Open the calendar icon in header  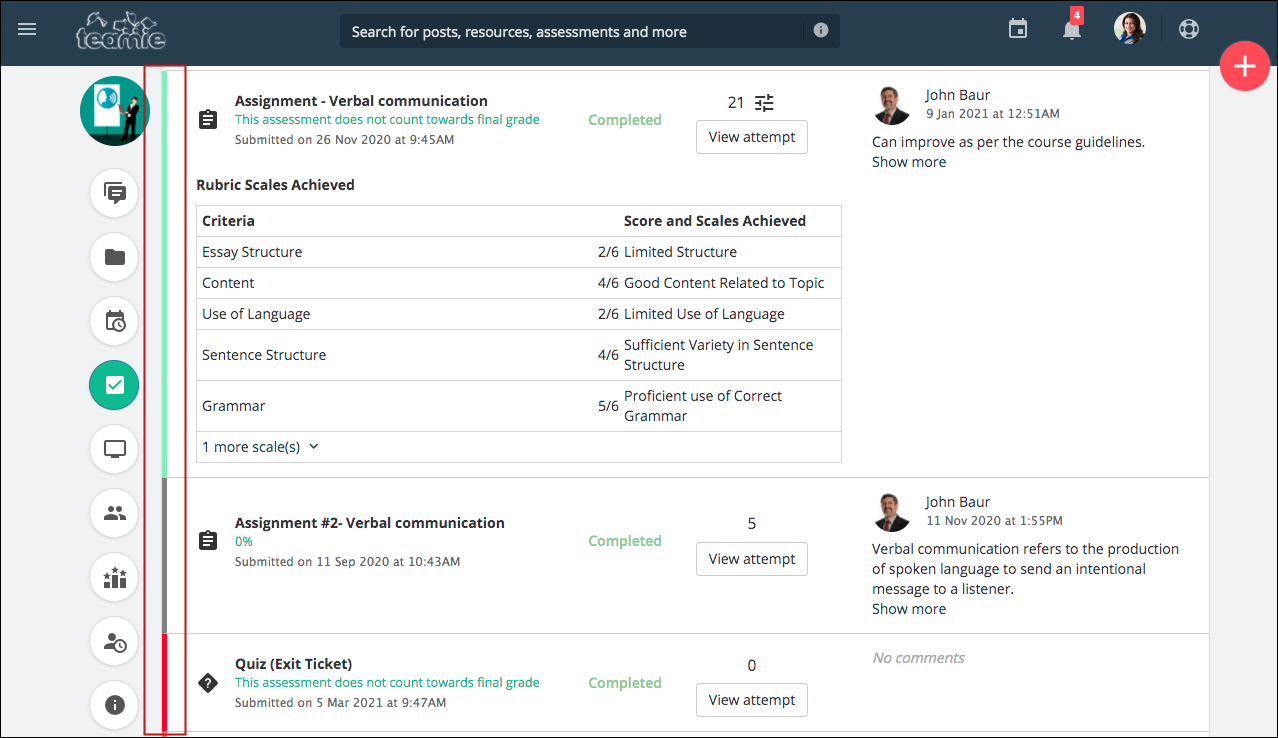point(1018,30)
